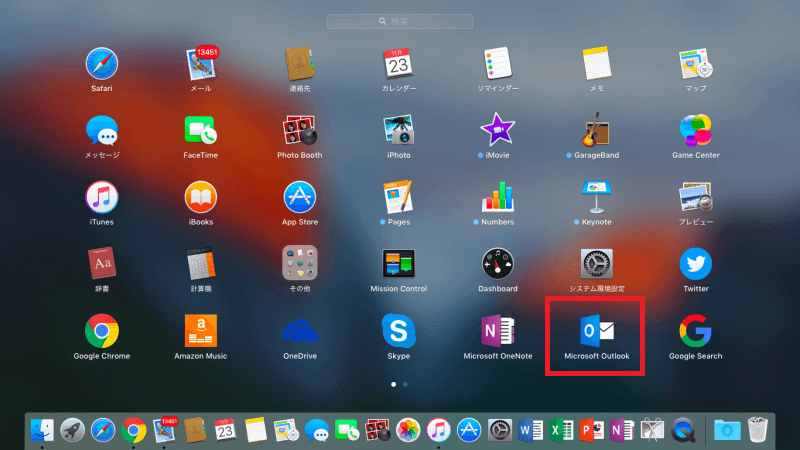Open App Store from the Dock
This screenshot has width=800, height=450.
click(469, 430)
